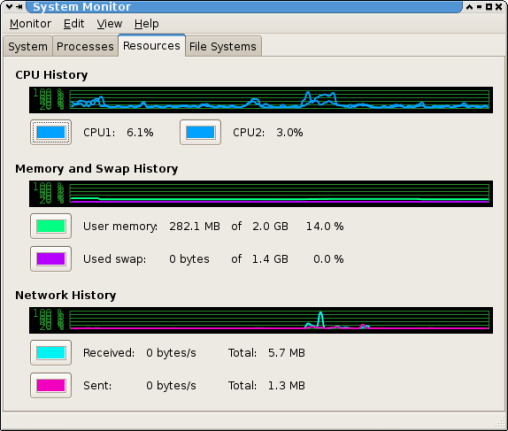The height and width of the screenshot is (431, 508).
Task: Click the 282.1 MB memory value
Action: (x=195, y=226)
